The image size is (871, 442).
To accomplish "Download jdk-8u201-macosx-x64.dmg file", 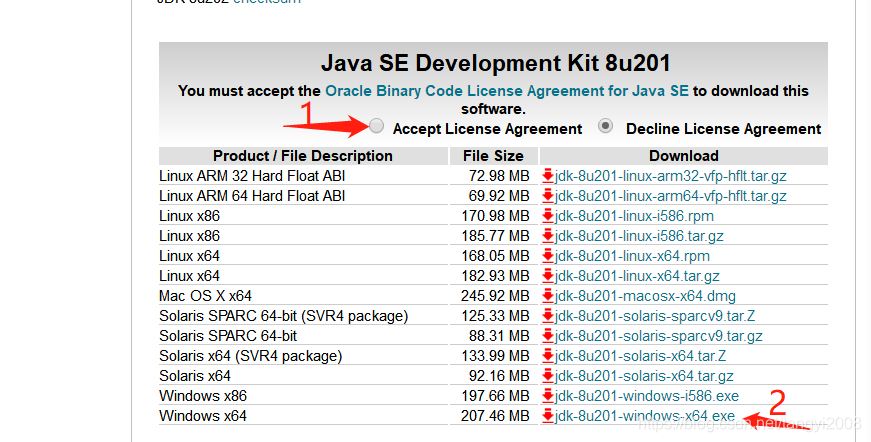I will tap(645, 296).
